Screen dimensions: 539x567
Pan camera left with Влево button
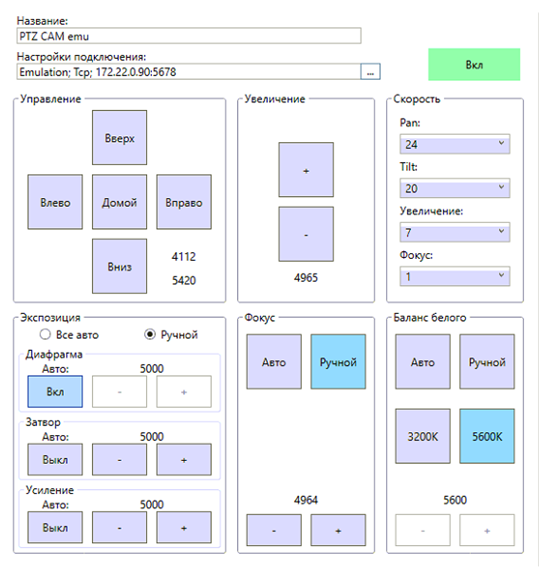(x=55, y=202)
